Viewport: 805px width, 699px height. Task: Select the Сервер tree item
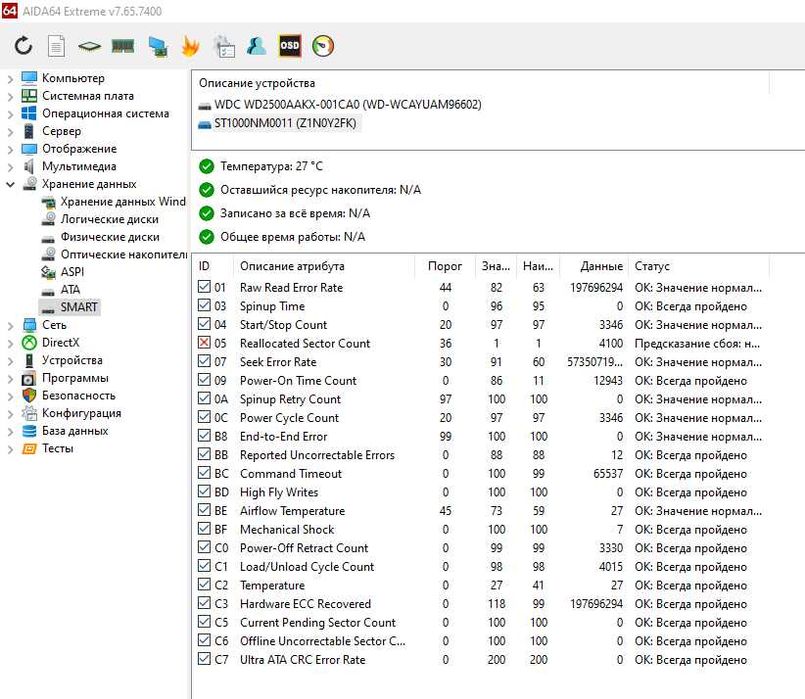[61, 131]
